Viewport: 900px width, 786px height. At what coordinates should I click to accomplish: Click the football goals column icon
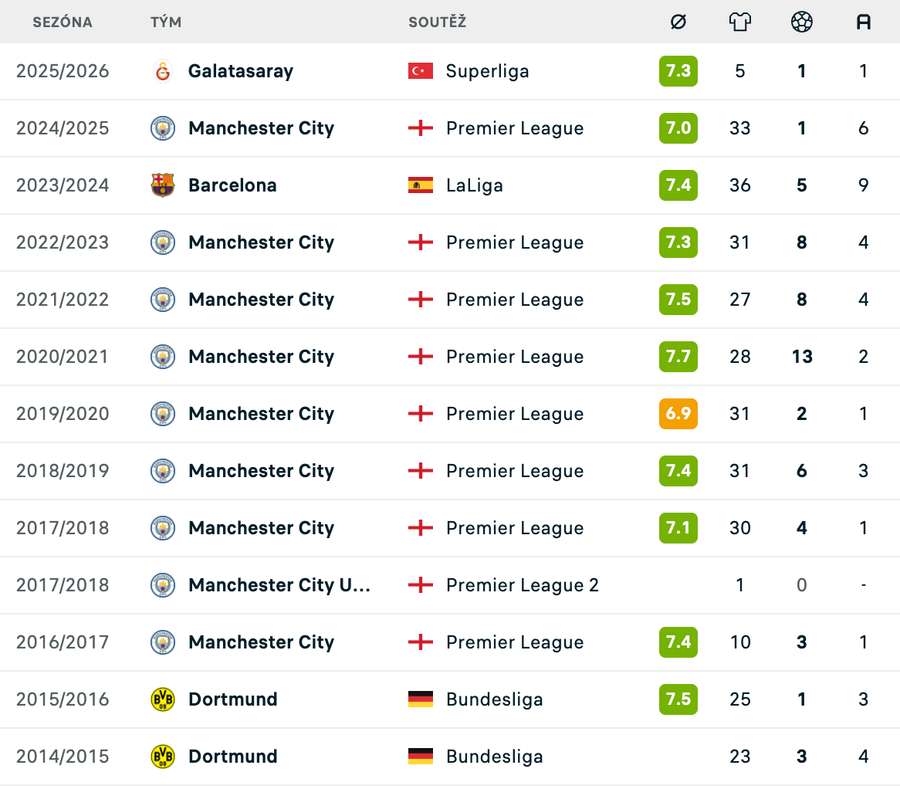[801, 21]
